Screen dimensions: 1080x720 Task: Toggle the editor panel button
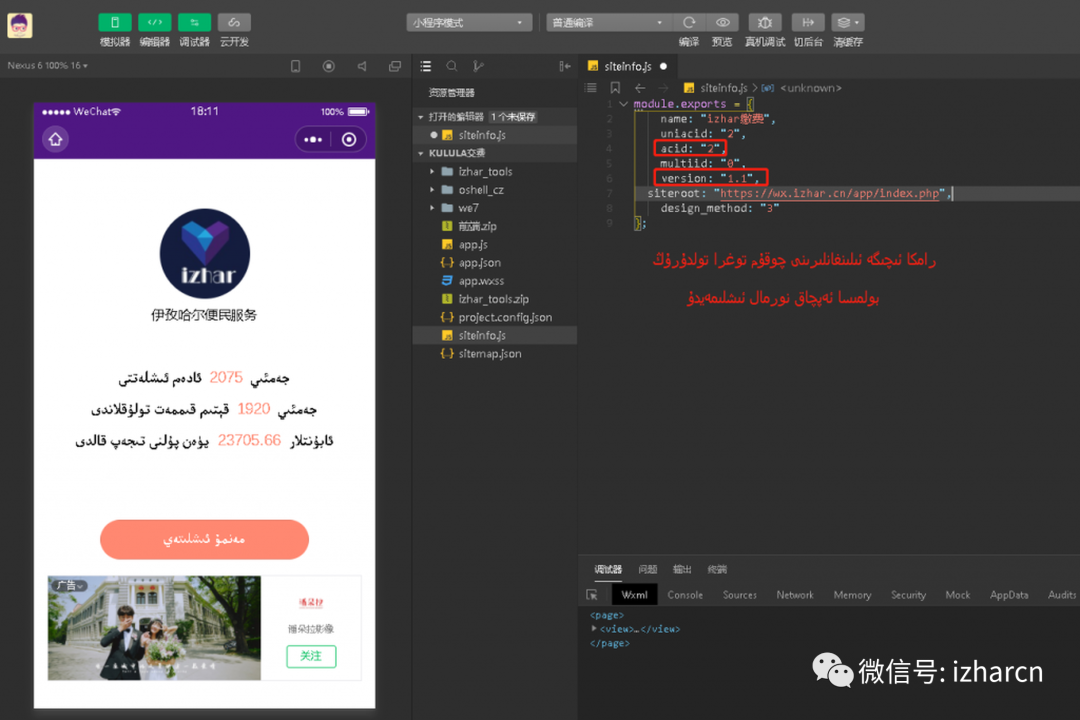(x=155, y=23)
